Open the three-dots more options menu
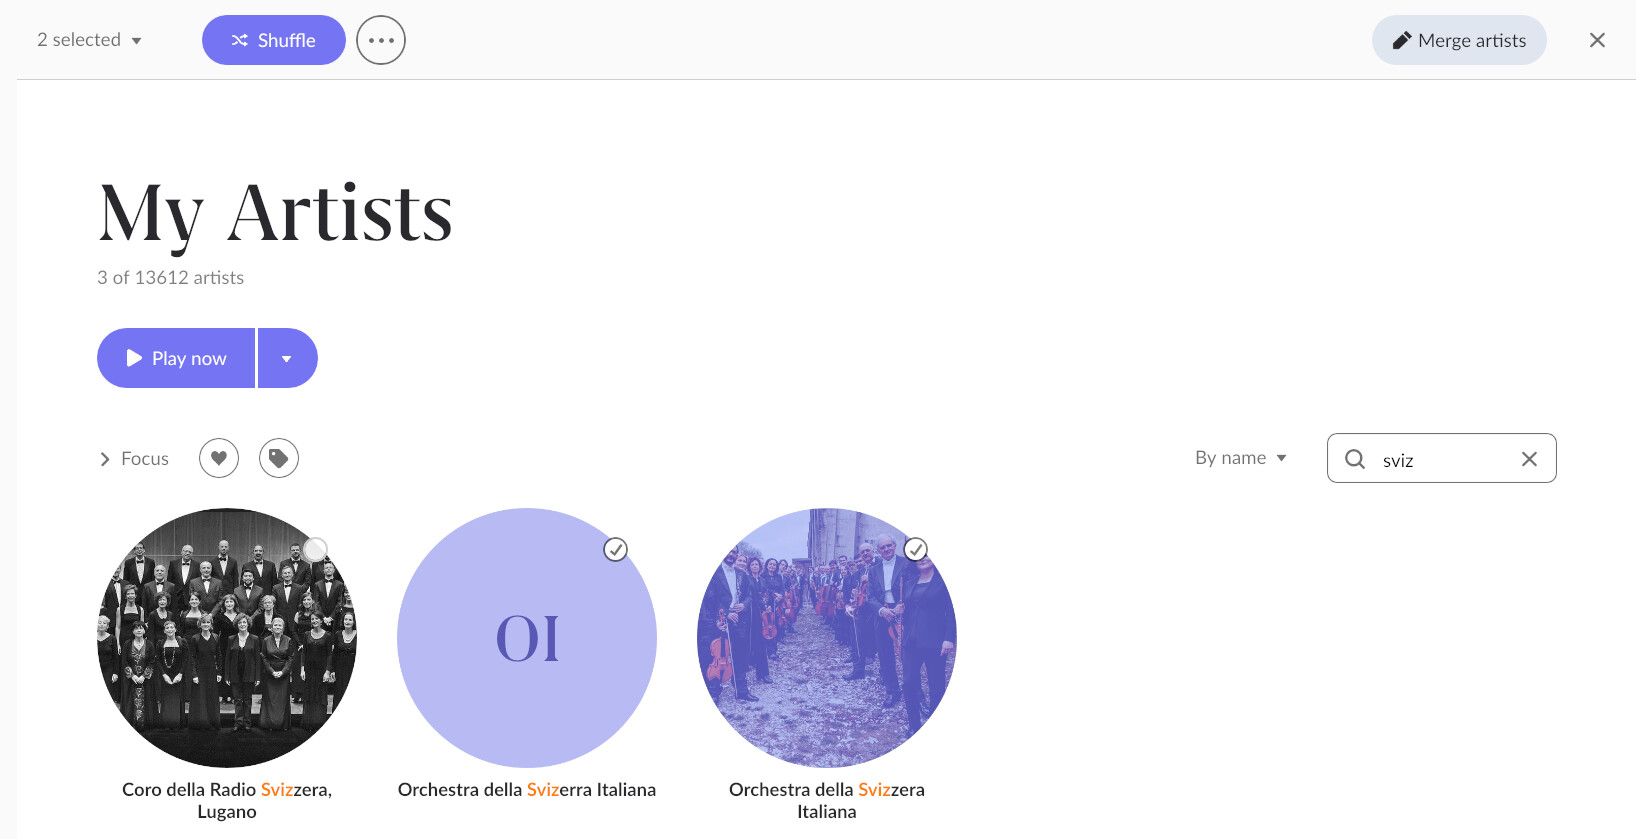This screenshot has height=839, width=1636. point(381,40)
